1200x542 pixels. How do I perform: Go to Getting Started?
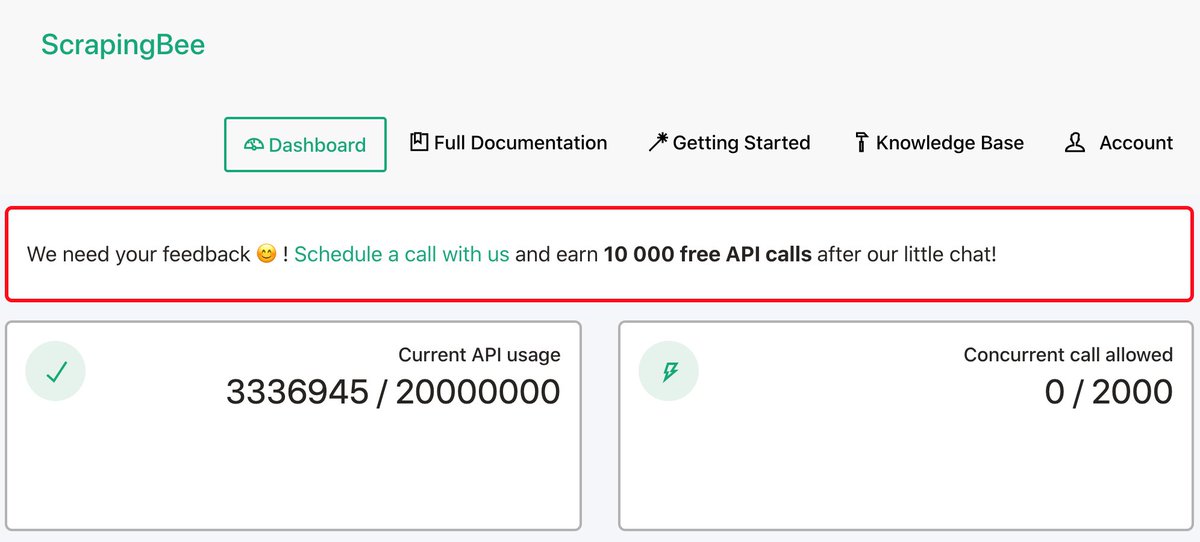pos(729,143)
